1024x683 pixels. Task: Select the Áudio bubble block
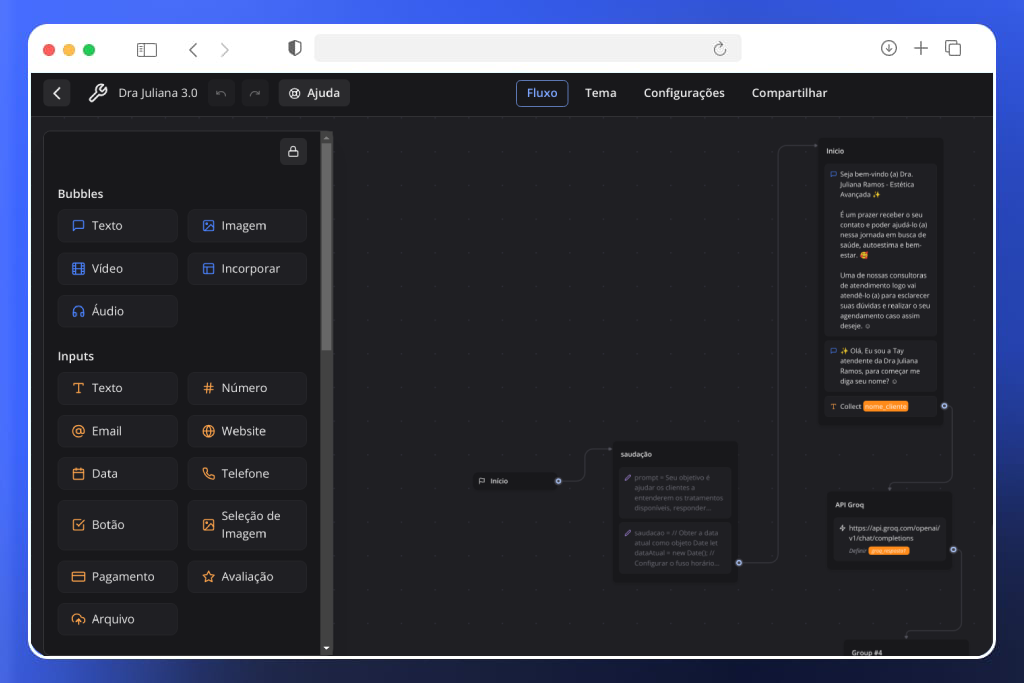(x=117, y=311)
